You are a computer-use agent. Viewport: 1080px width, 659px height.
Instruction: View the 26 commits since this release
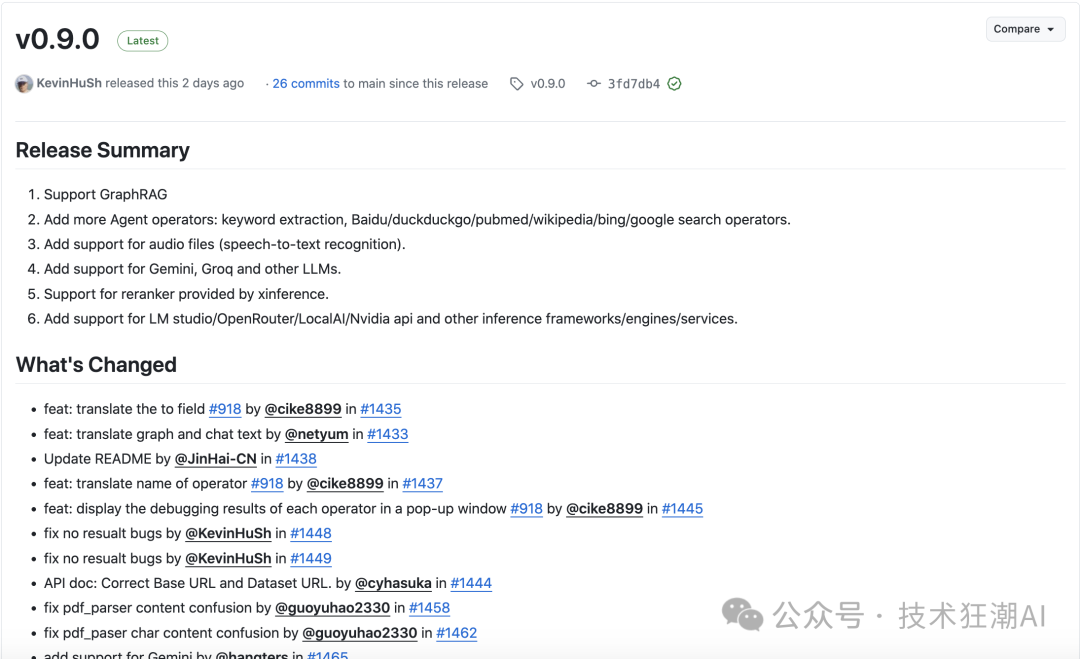point(306,83)
